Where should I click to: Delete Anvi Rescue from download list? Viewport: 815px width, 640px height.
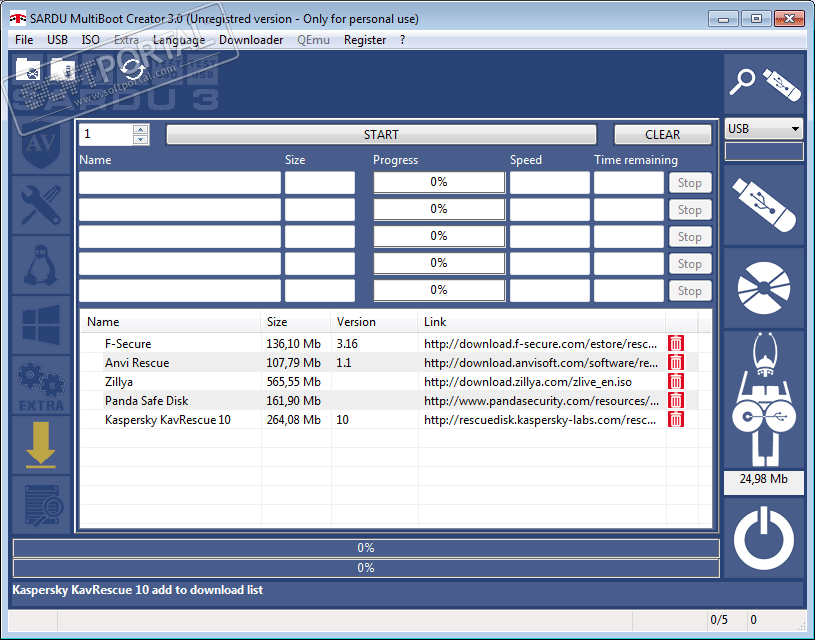676,362
